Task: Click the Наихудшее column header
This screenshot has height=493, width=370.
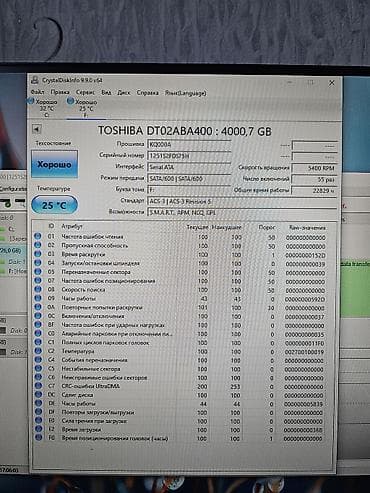Action: pyautogui.click(x=226, y=227)
